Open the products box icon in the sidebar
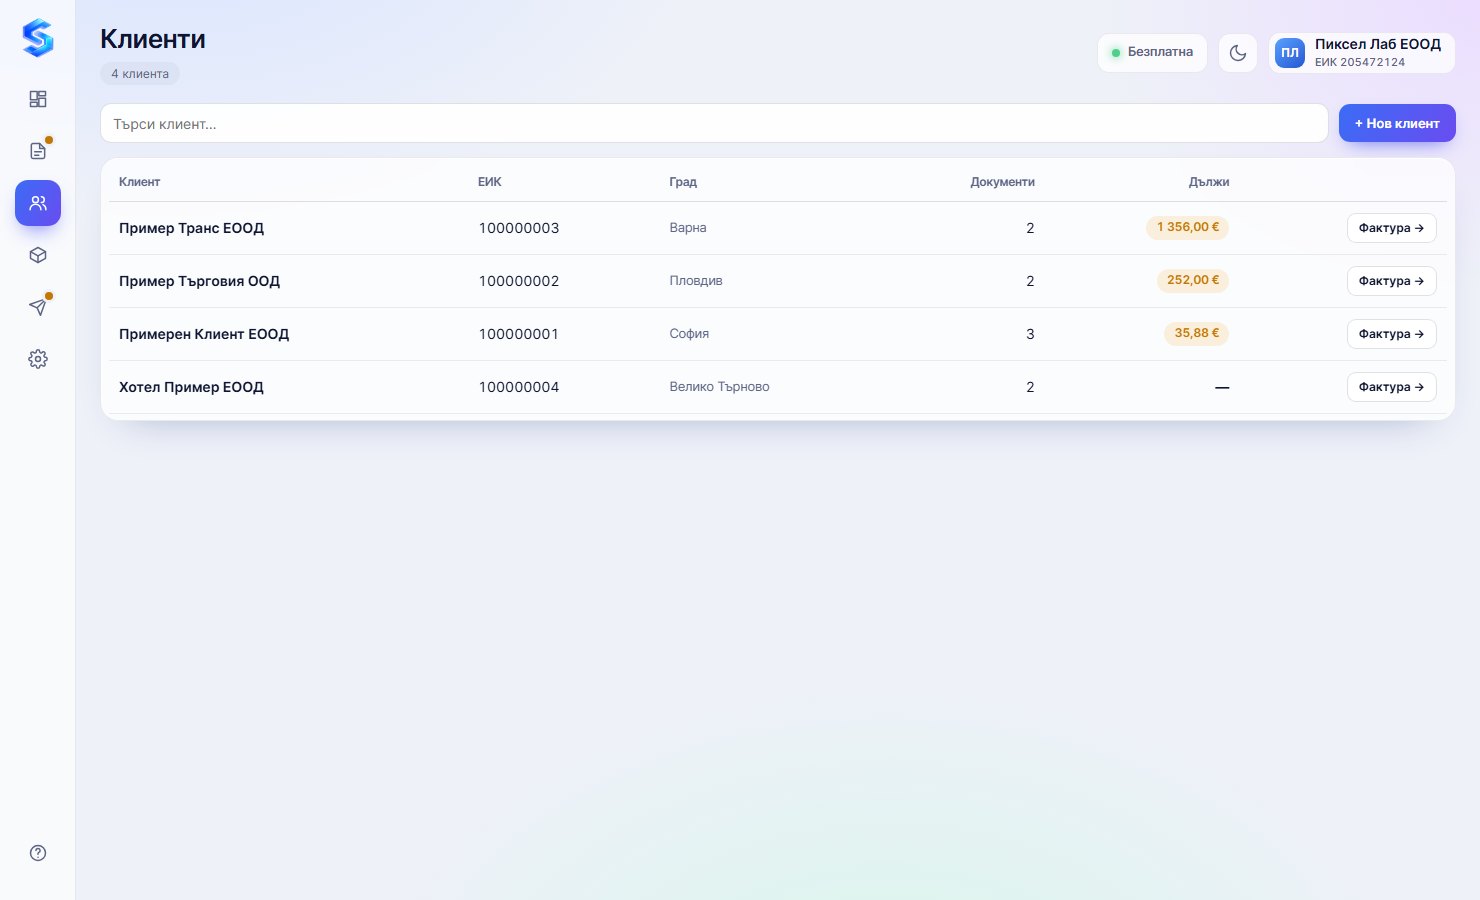Image resolution: width=1480 pixels, height=900 pixels. point(38,255)
